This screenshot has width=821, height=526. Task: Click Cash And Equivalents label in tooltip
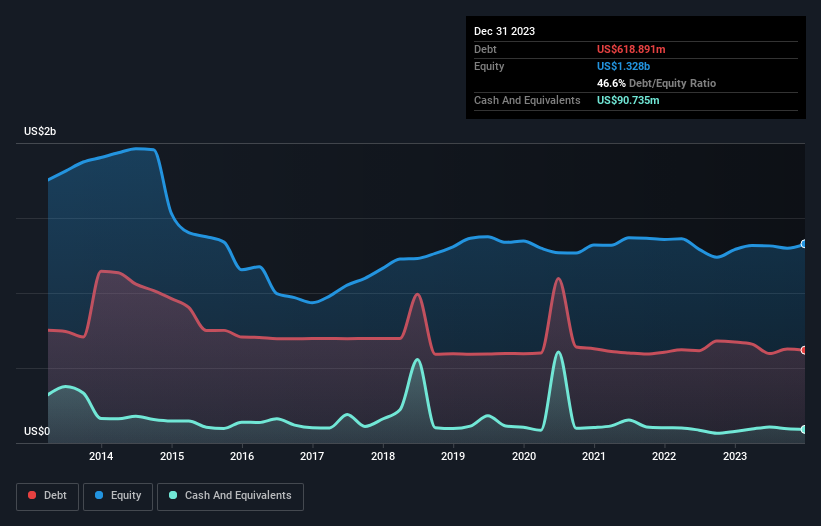tap(527, 100)
